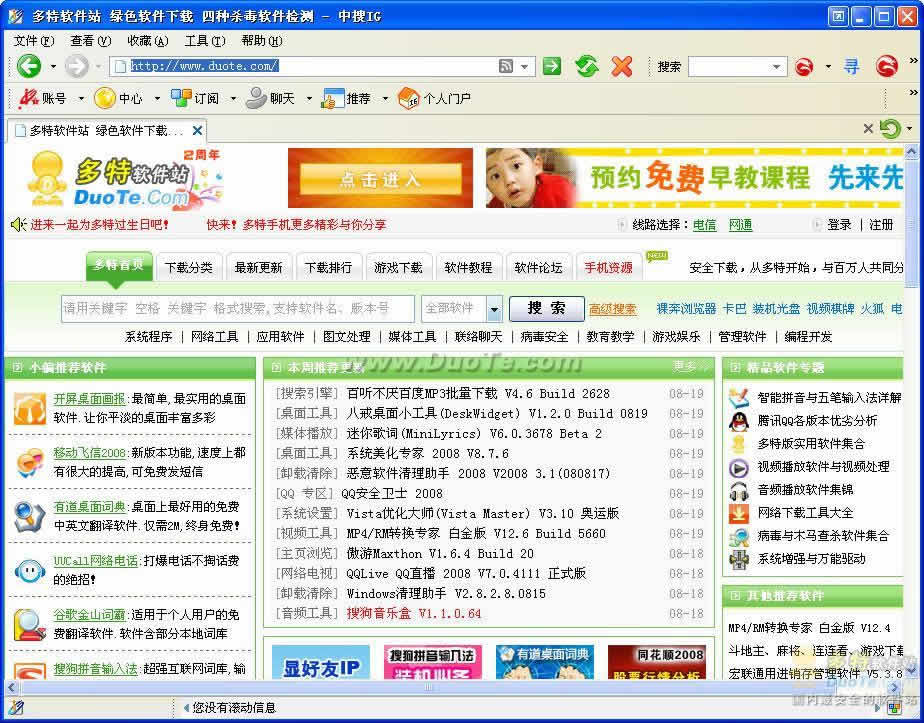Open the 帮助(H) menu
The image size is (924, 723).
pyautogui.click(x=262, y=41)
